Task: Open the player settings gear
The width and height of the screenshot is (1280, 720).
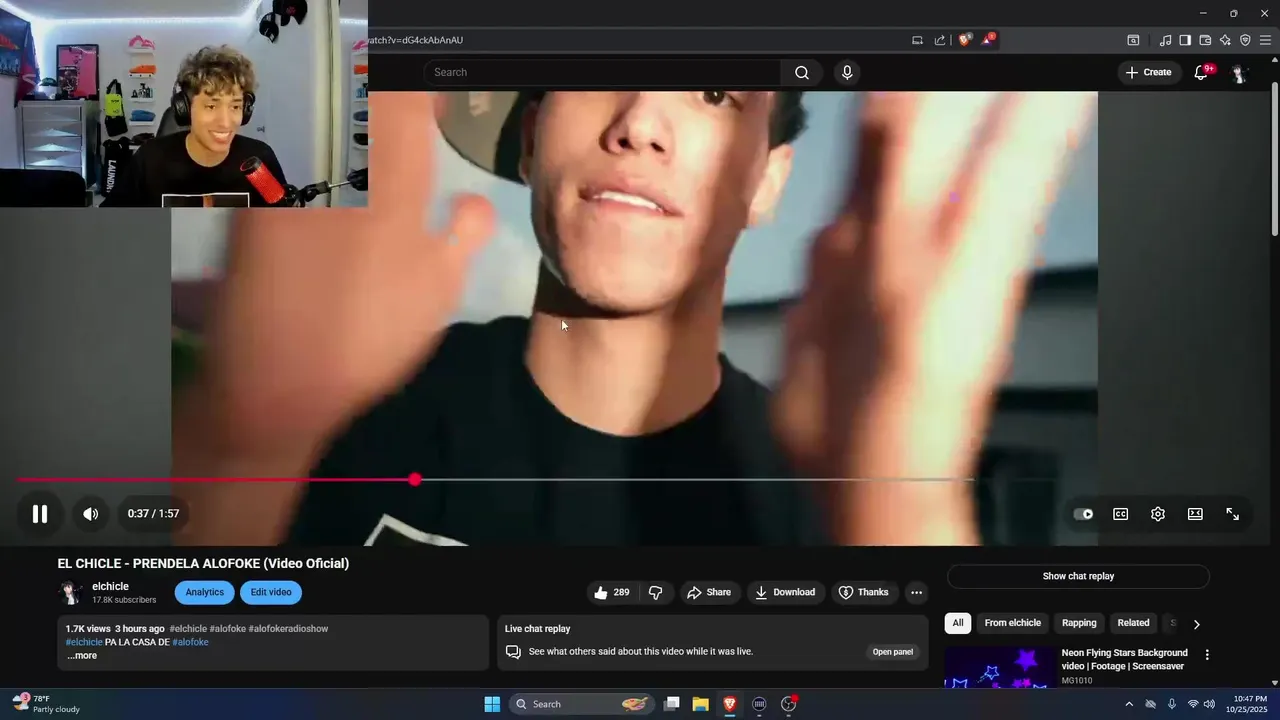Action: click(1158, 514)
